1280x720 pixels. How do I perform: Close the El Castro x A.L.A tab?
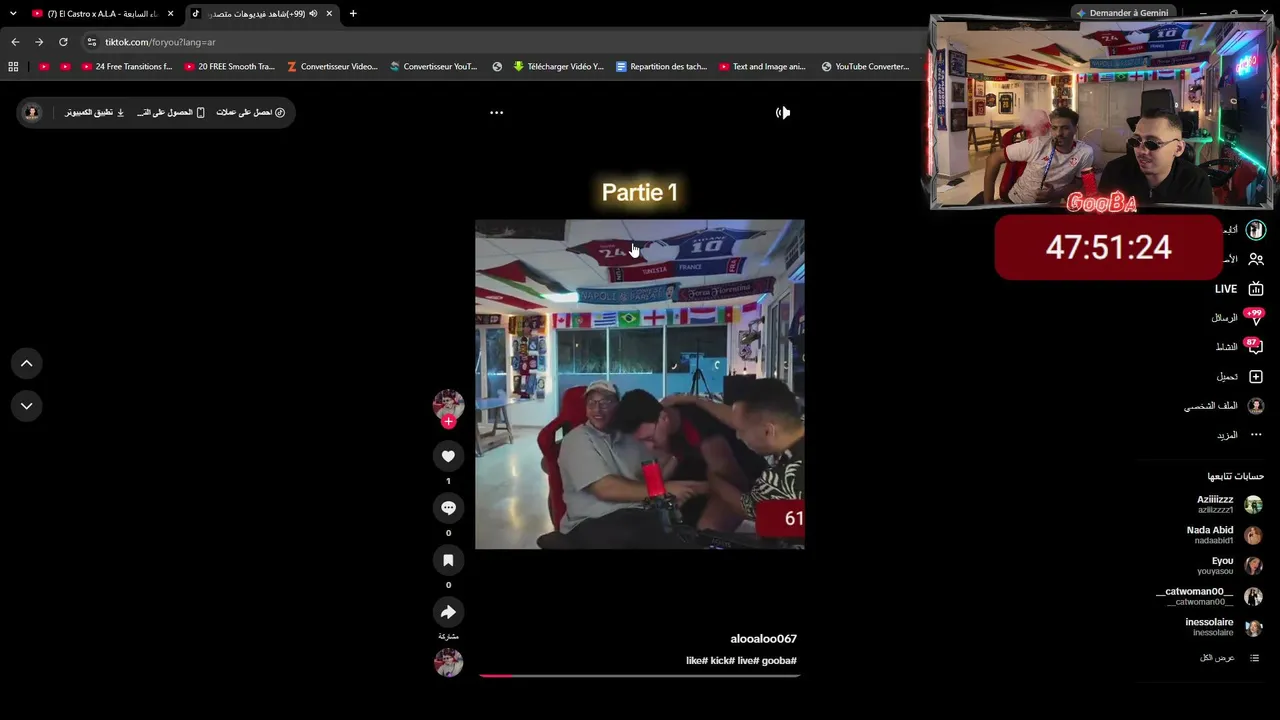point(170,14)
